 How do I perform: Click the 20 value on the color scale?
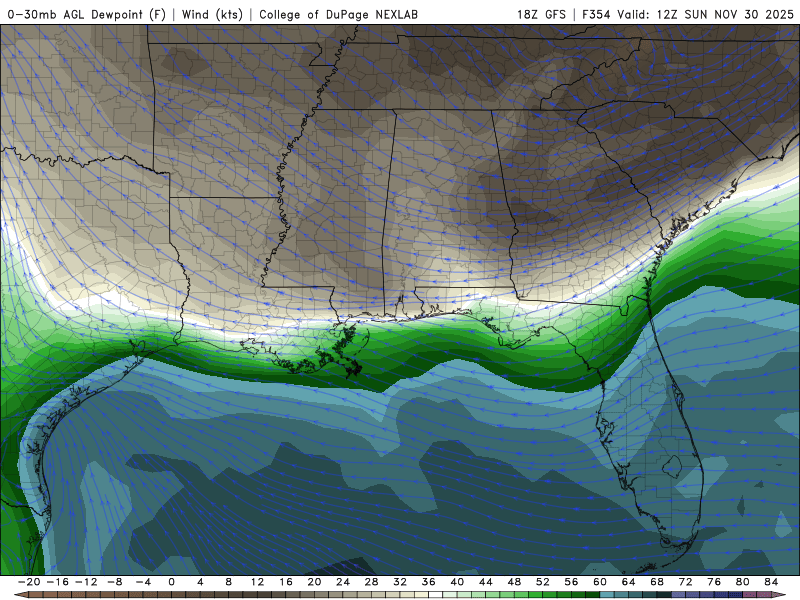pyautogui.click(x=314, y=582)
